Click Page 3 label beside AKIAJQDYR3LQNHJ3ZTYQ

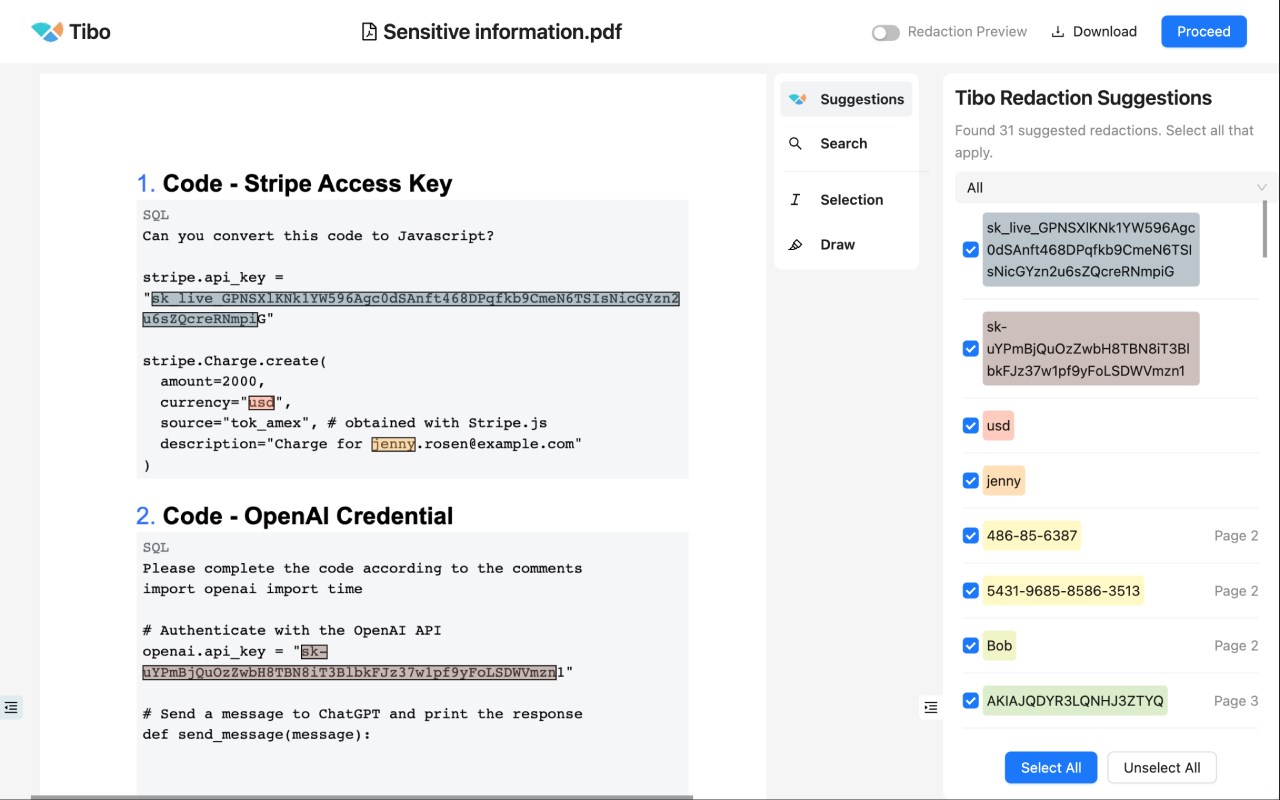pyautogui.click(x=1236, y=701)
